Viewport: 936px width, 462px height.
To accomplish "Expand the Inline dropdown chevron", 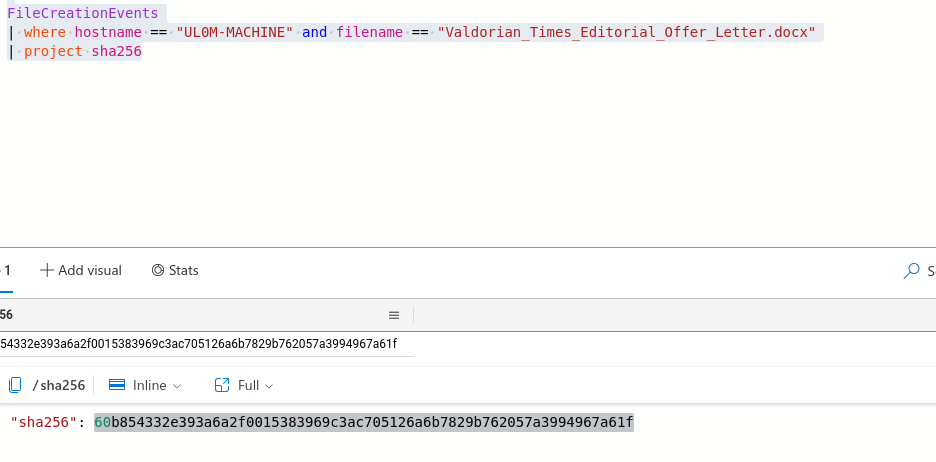I will 178,386.
